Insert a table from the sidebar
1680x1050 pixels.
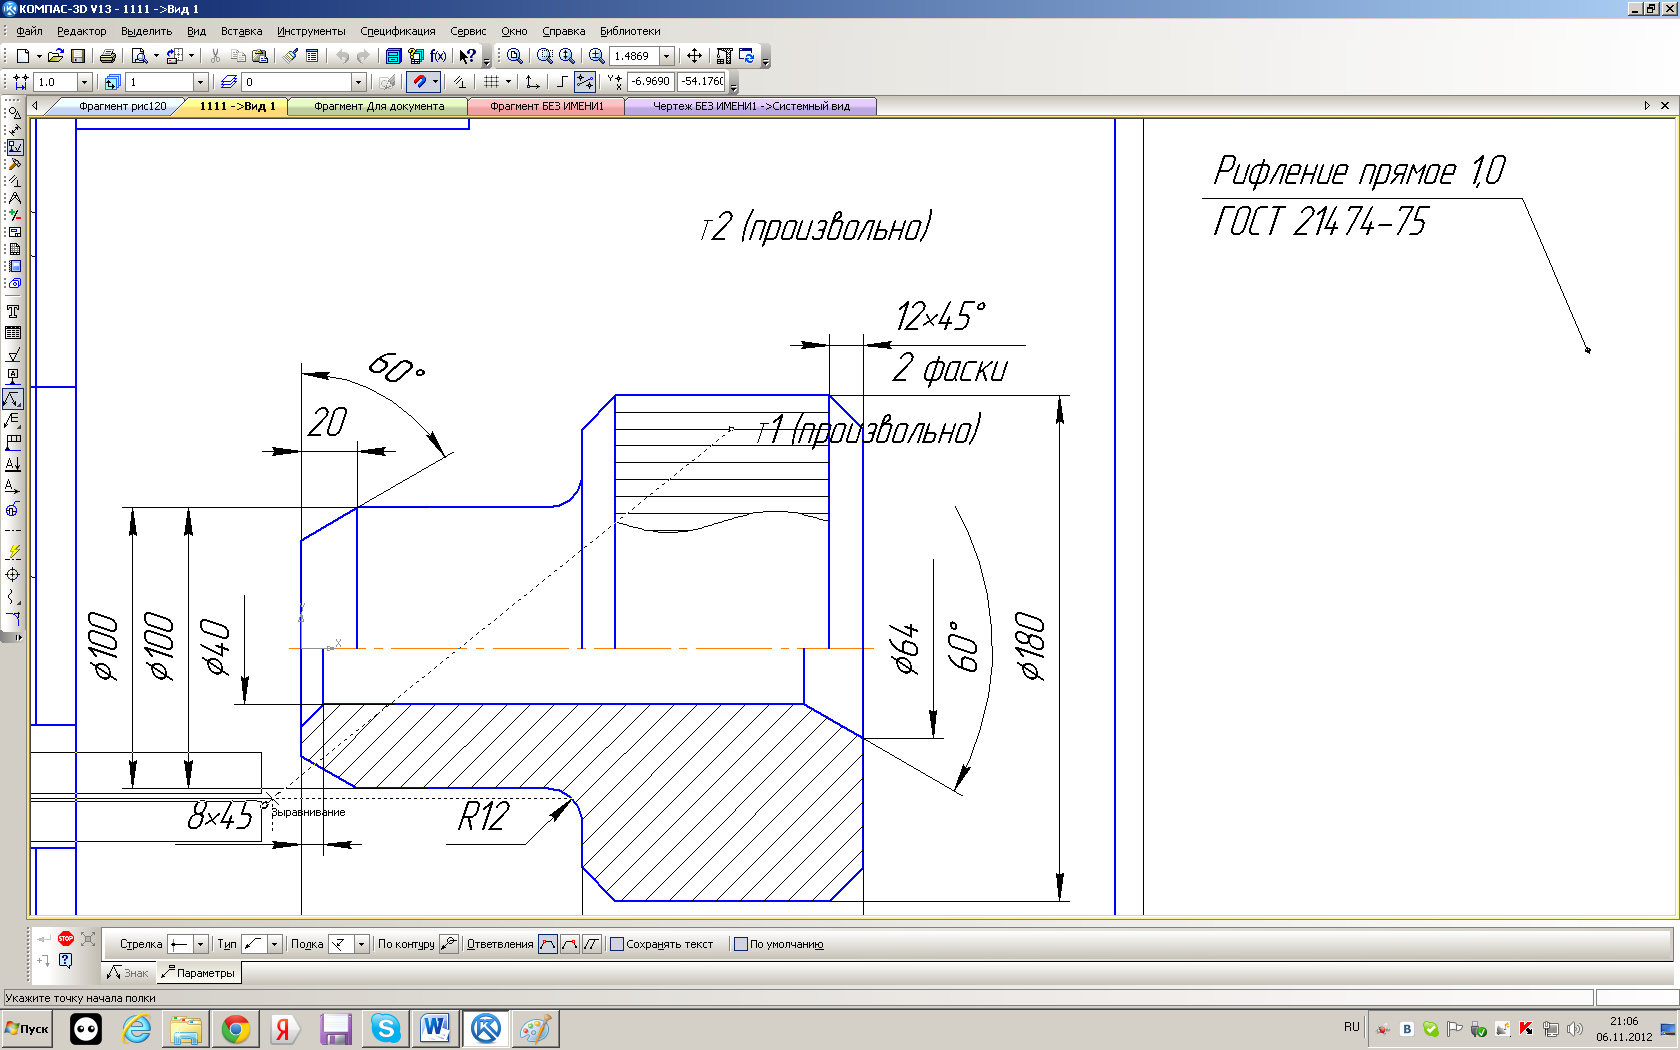13,333
